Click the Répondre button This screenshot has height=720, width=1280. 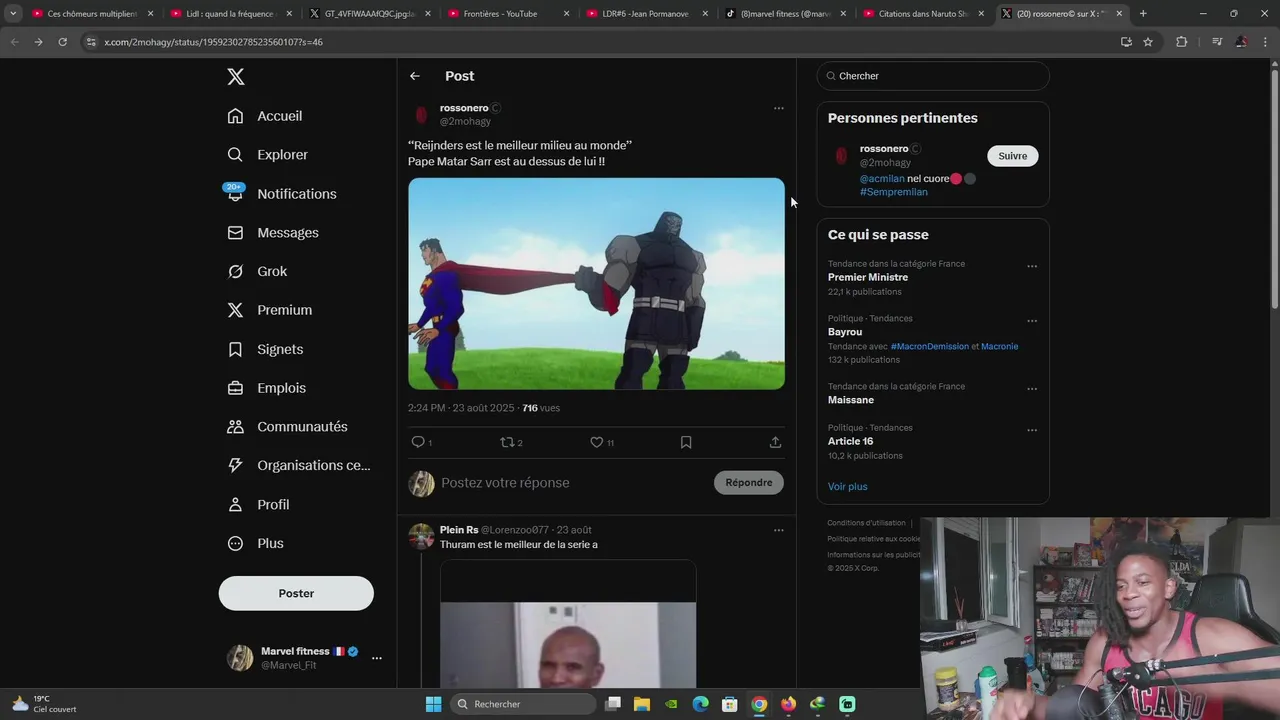(749, 482)
